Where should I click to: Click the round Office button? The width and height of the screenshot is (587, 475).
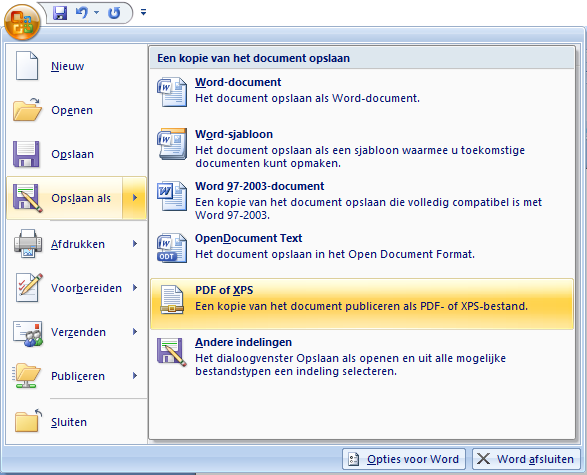[22, 22]
